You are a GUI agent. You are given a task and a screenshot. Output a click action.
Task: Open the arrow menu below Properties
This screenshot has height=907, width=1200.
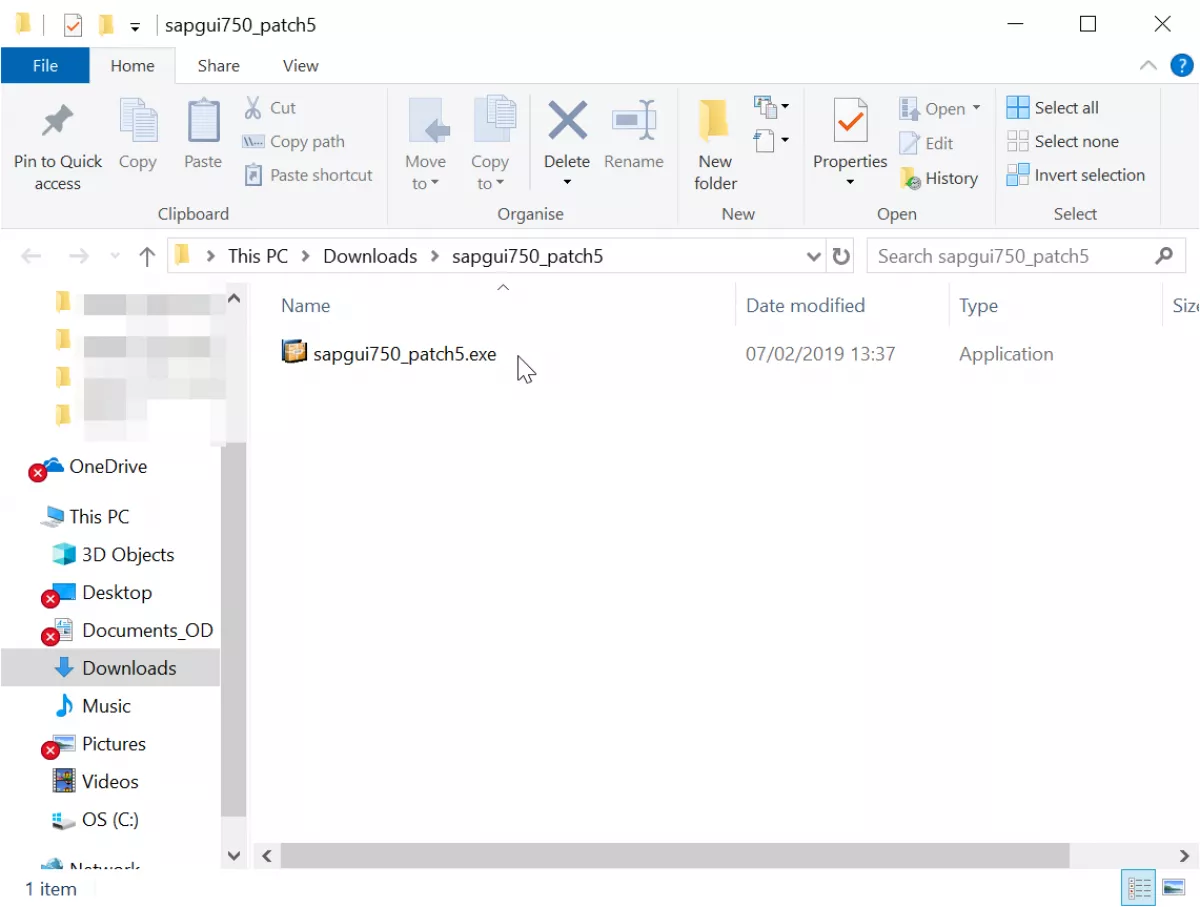850,182
